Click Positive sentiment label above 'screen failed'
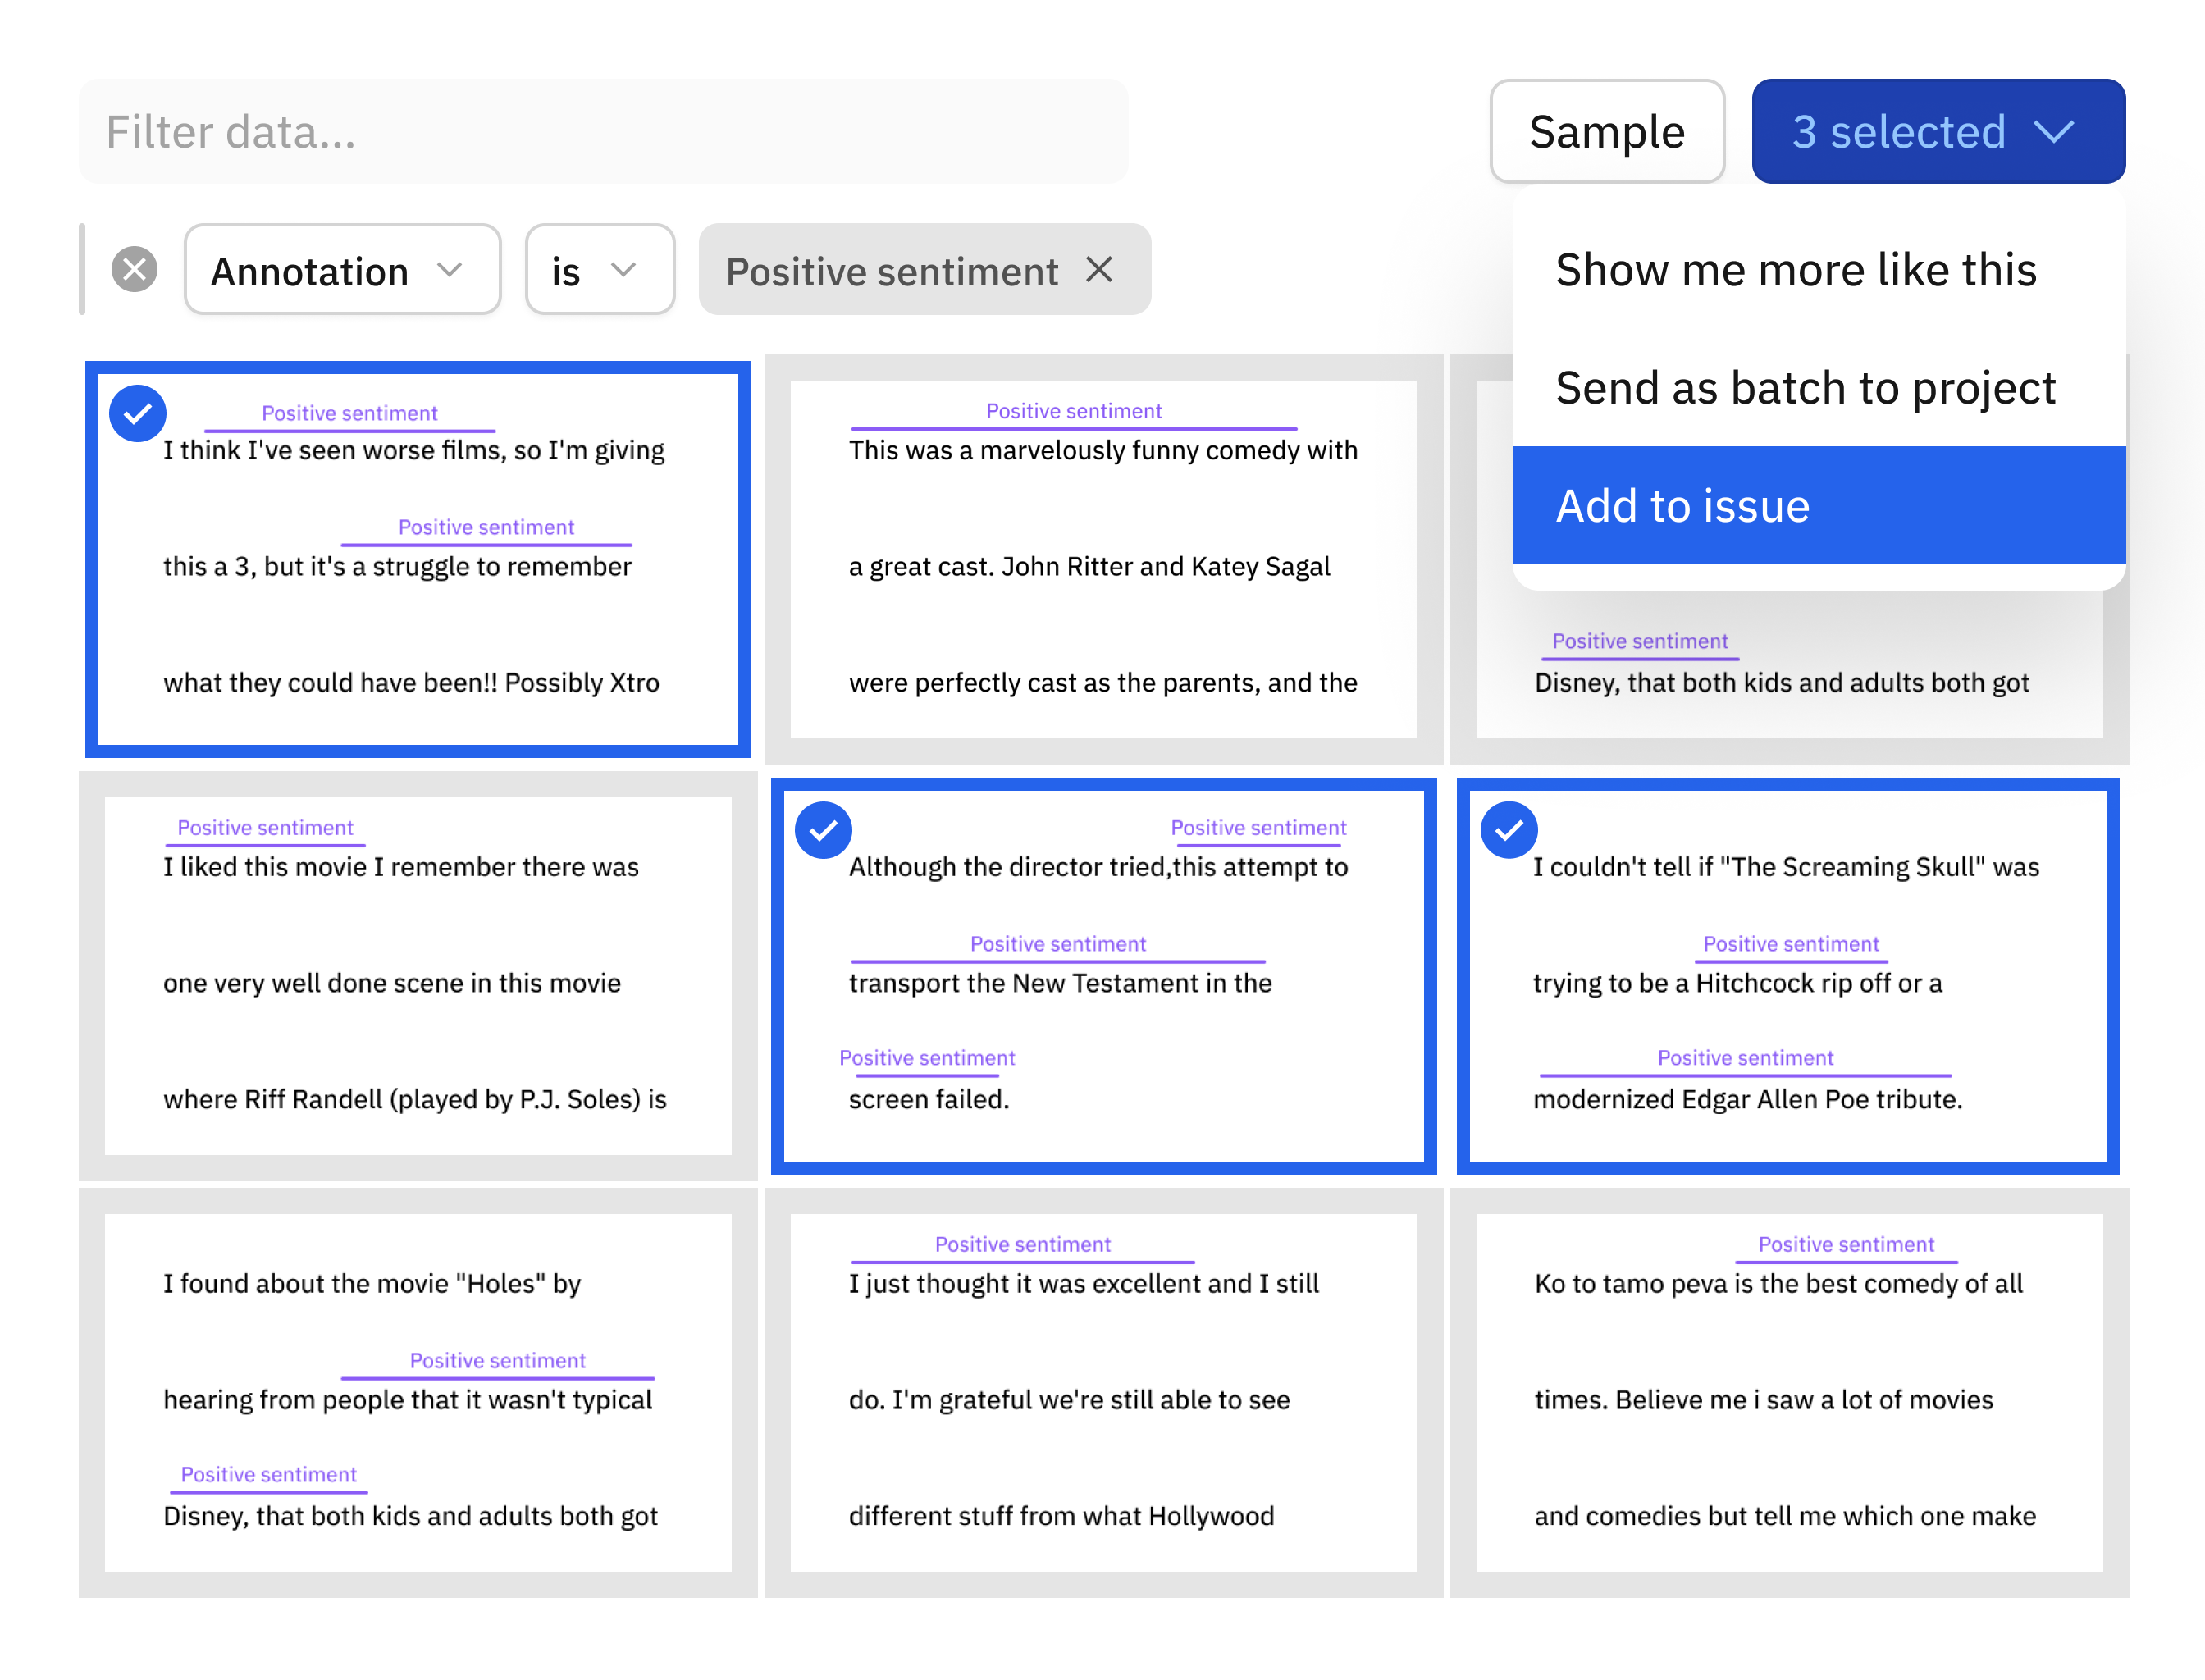Viewport: 2205px width, 1680px height. 926,1057
